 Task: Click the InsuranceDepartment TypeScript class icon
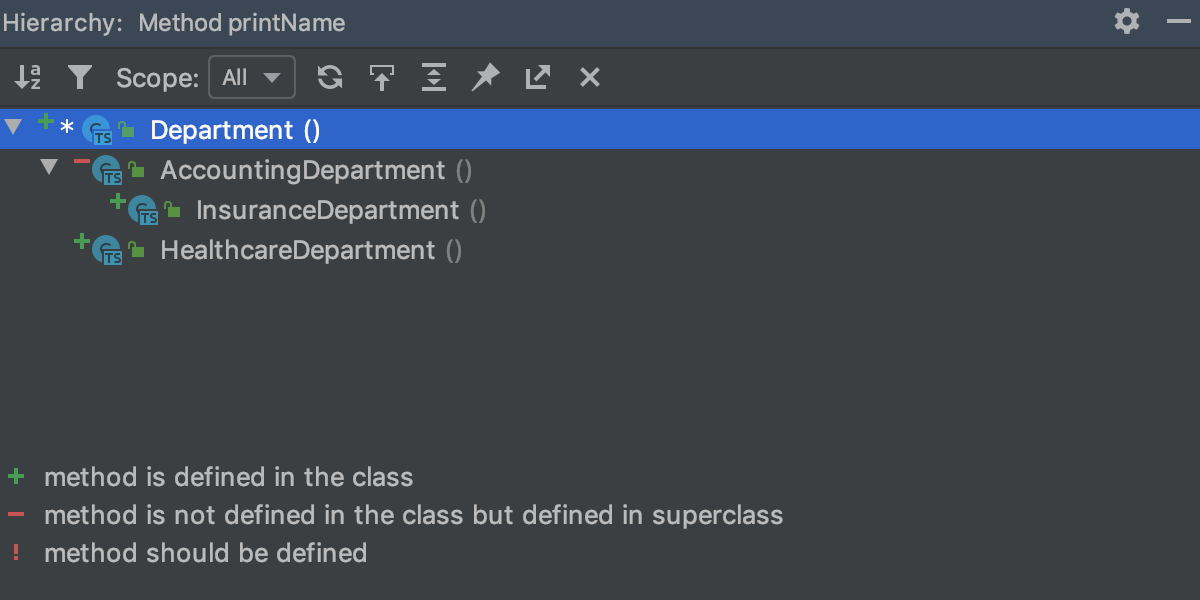click(x=143, y=210)
